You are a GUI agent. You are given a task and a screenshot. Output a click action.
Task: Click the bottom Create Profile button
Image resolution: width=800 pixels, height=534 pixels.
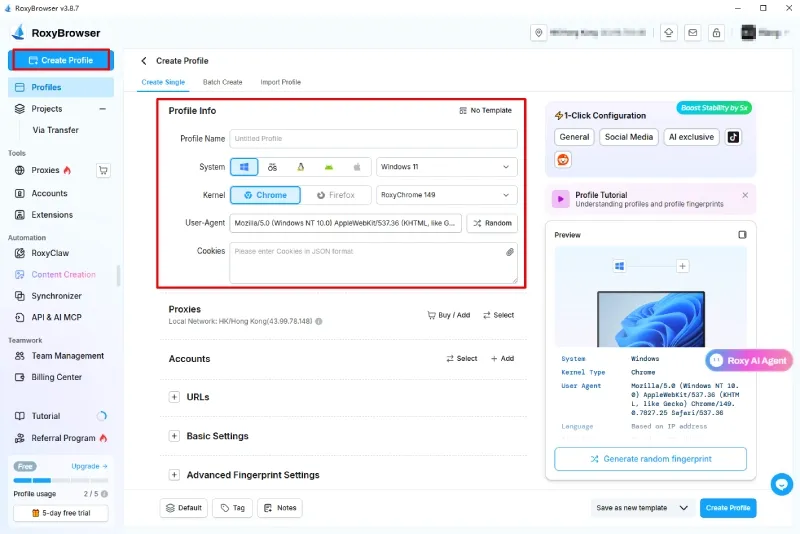click(728, 508)
